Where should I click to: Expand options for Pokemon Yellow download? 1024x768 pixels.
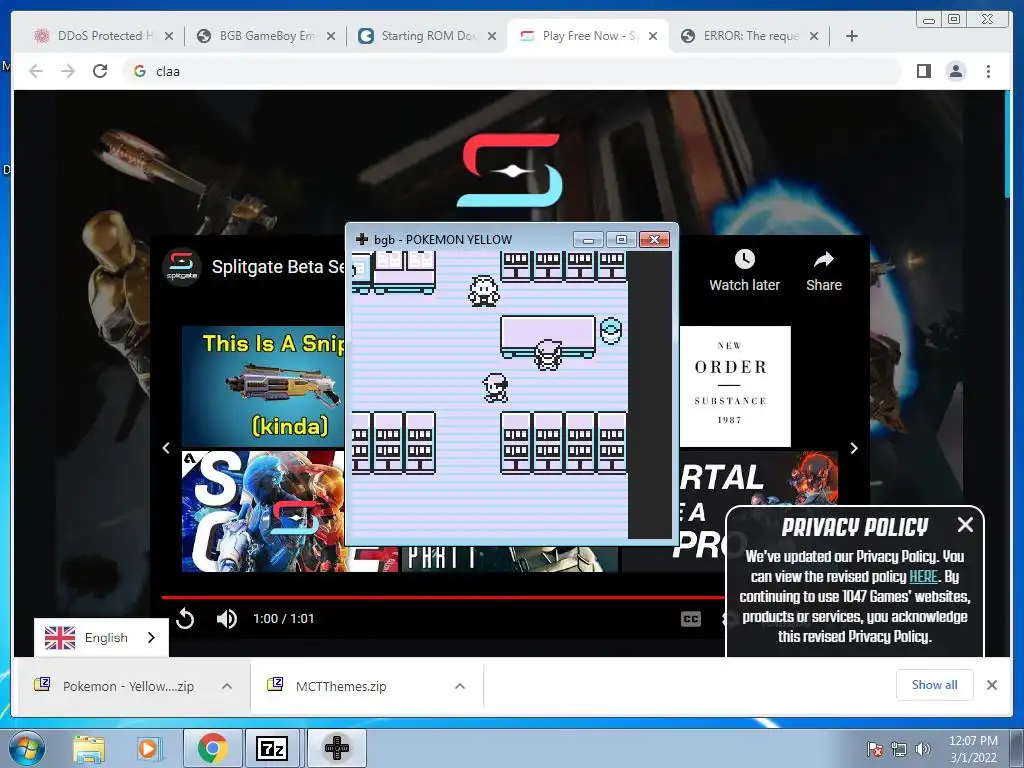tap(227, 686)
